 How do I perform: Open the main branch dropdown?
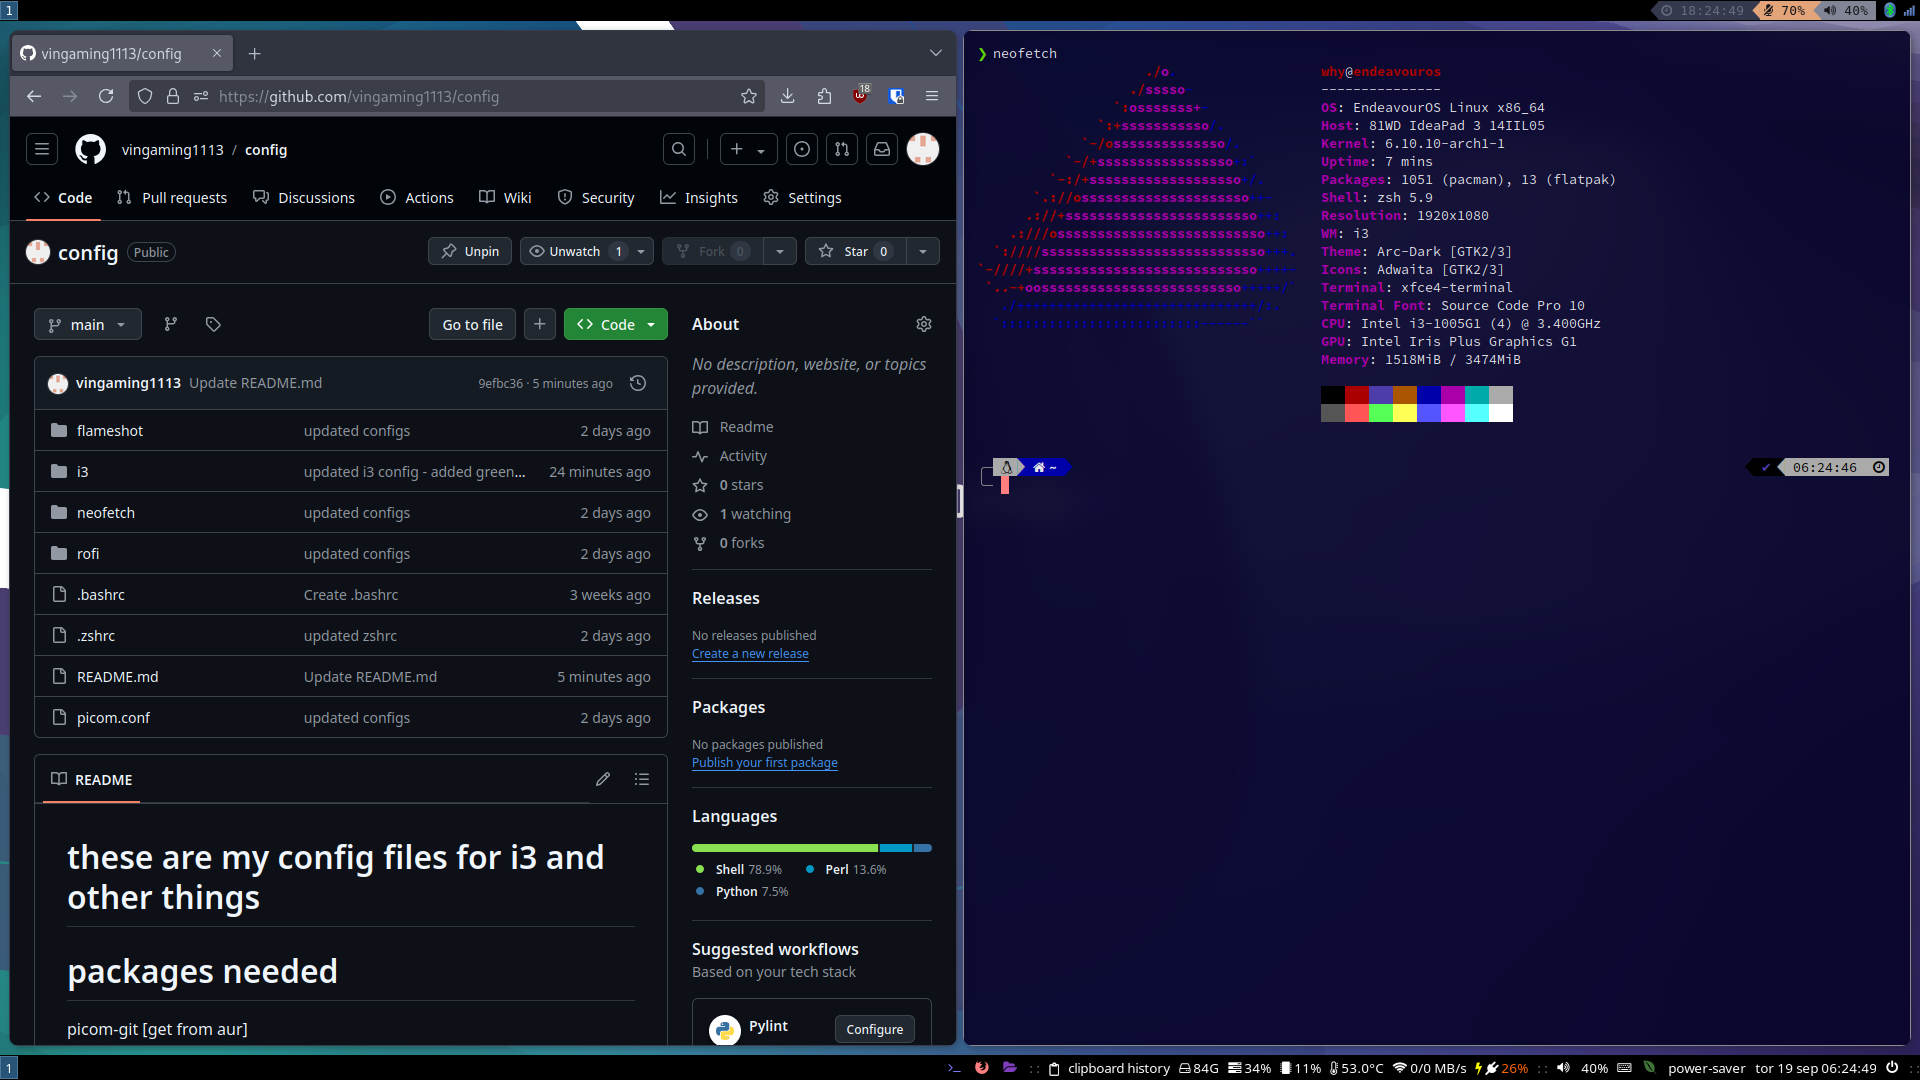click(87, 324)
